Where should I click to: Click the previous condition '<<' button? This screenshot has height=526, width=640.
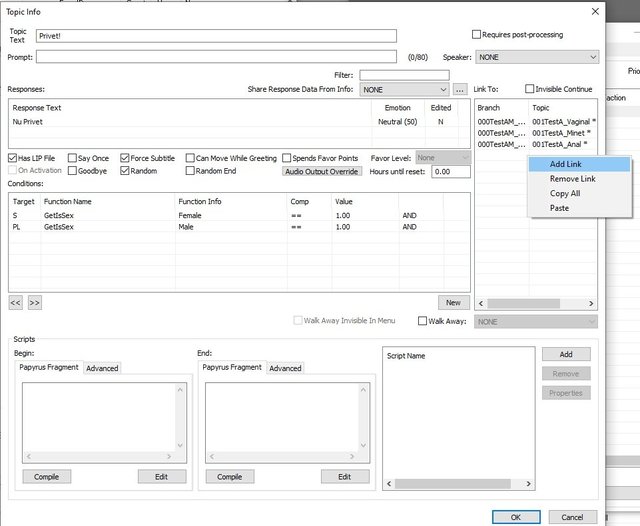[x=16, y=302]
